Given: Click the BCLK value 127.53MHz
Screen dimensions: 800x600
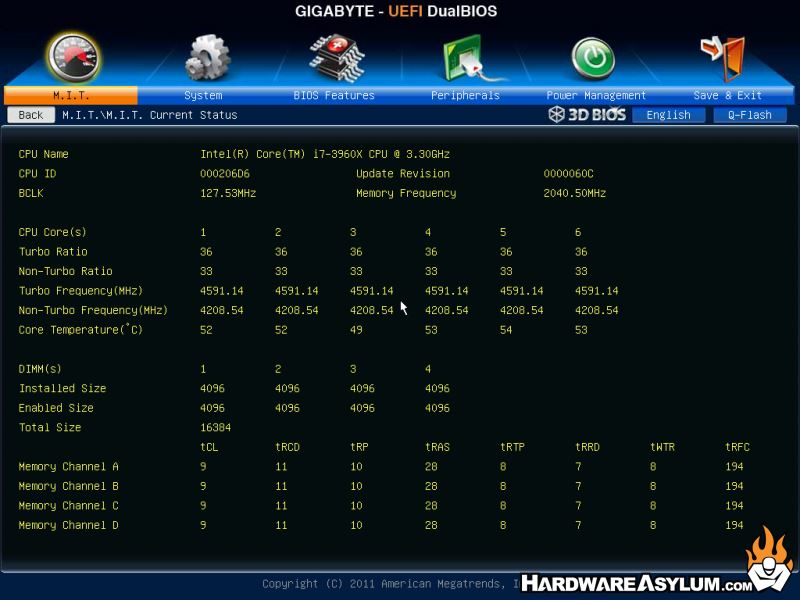Looking at the screenshot, I should coord(228,193).
